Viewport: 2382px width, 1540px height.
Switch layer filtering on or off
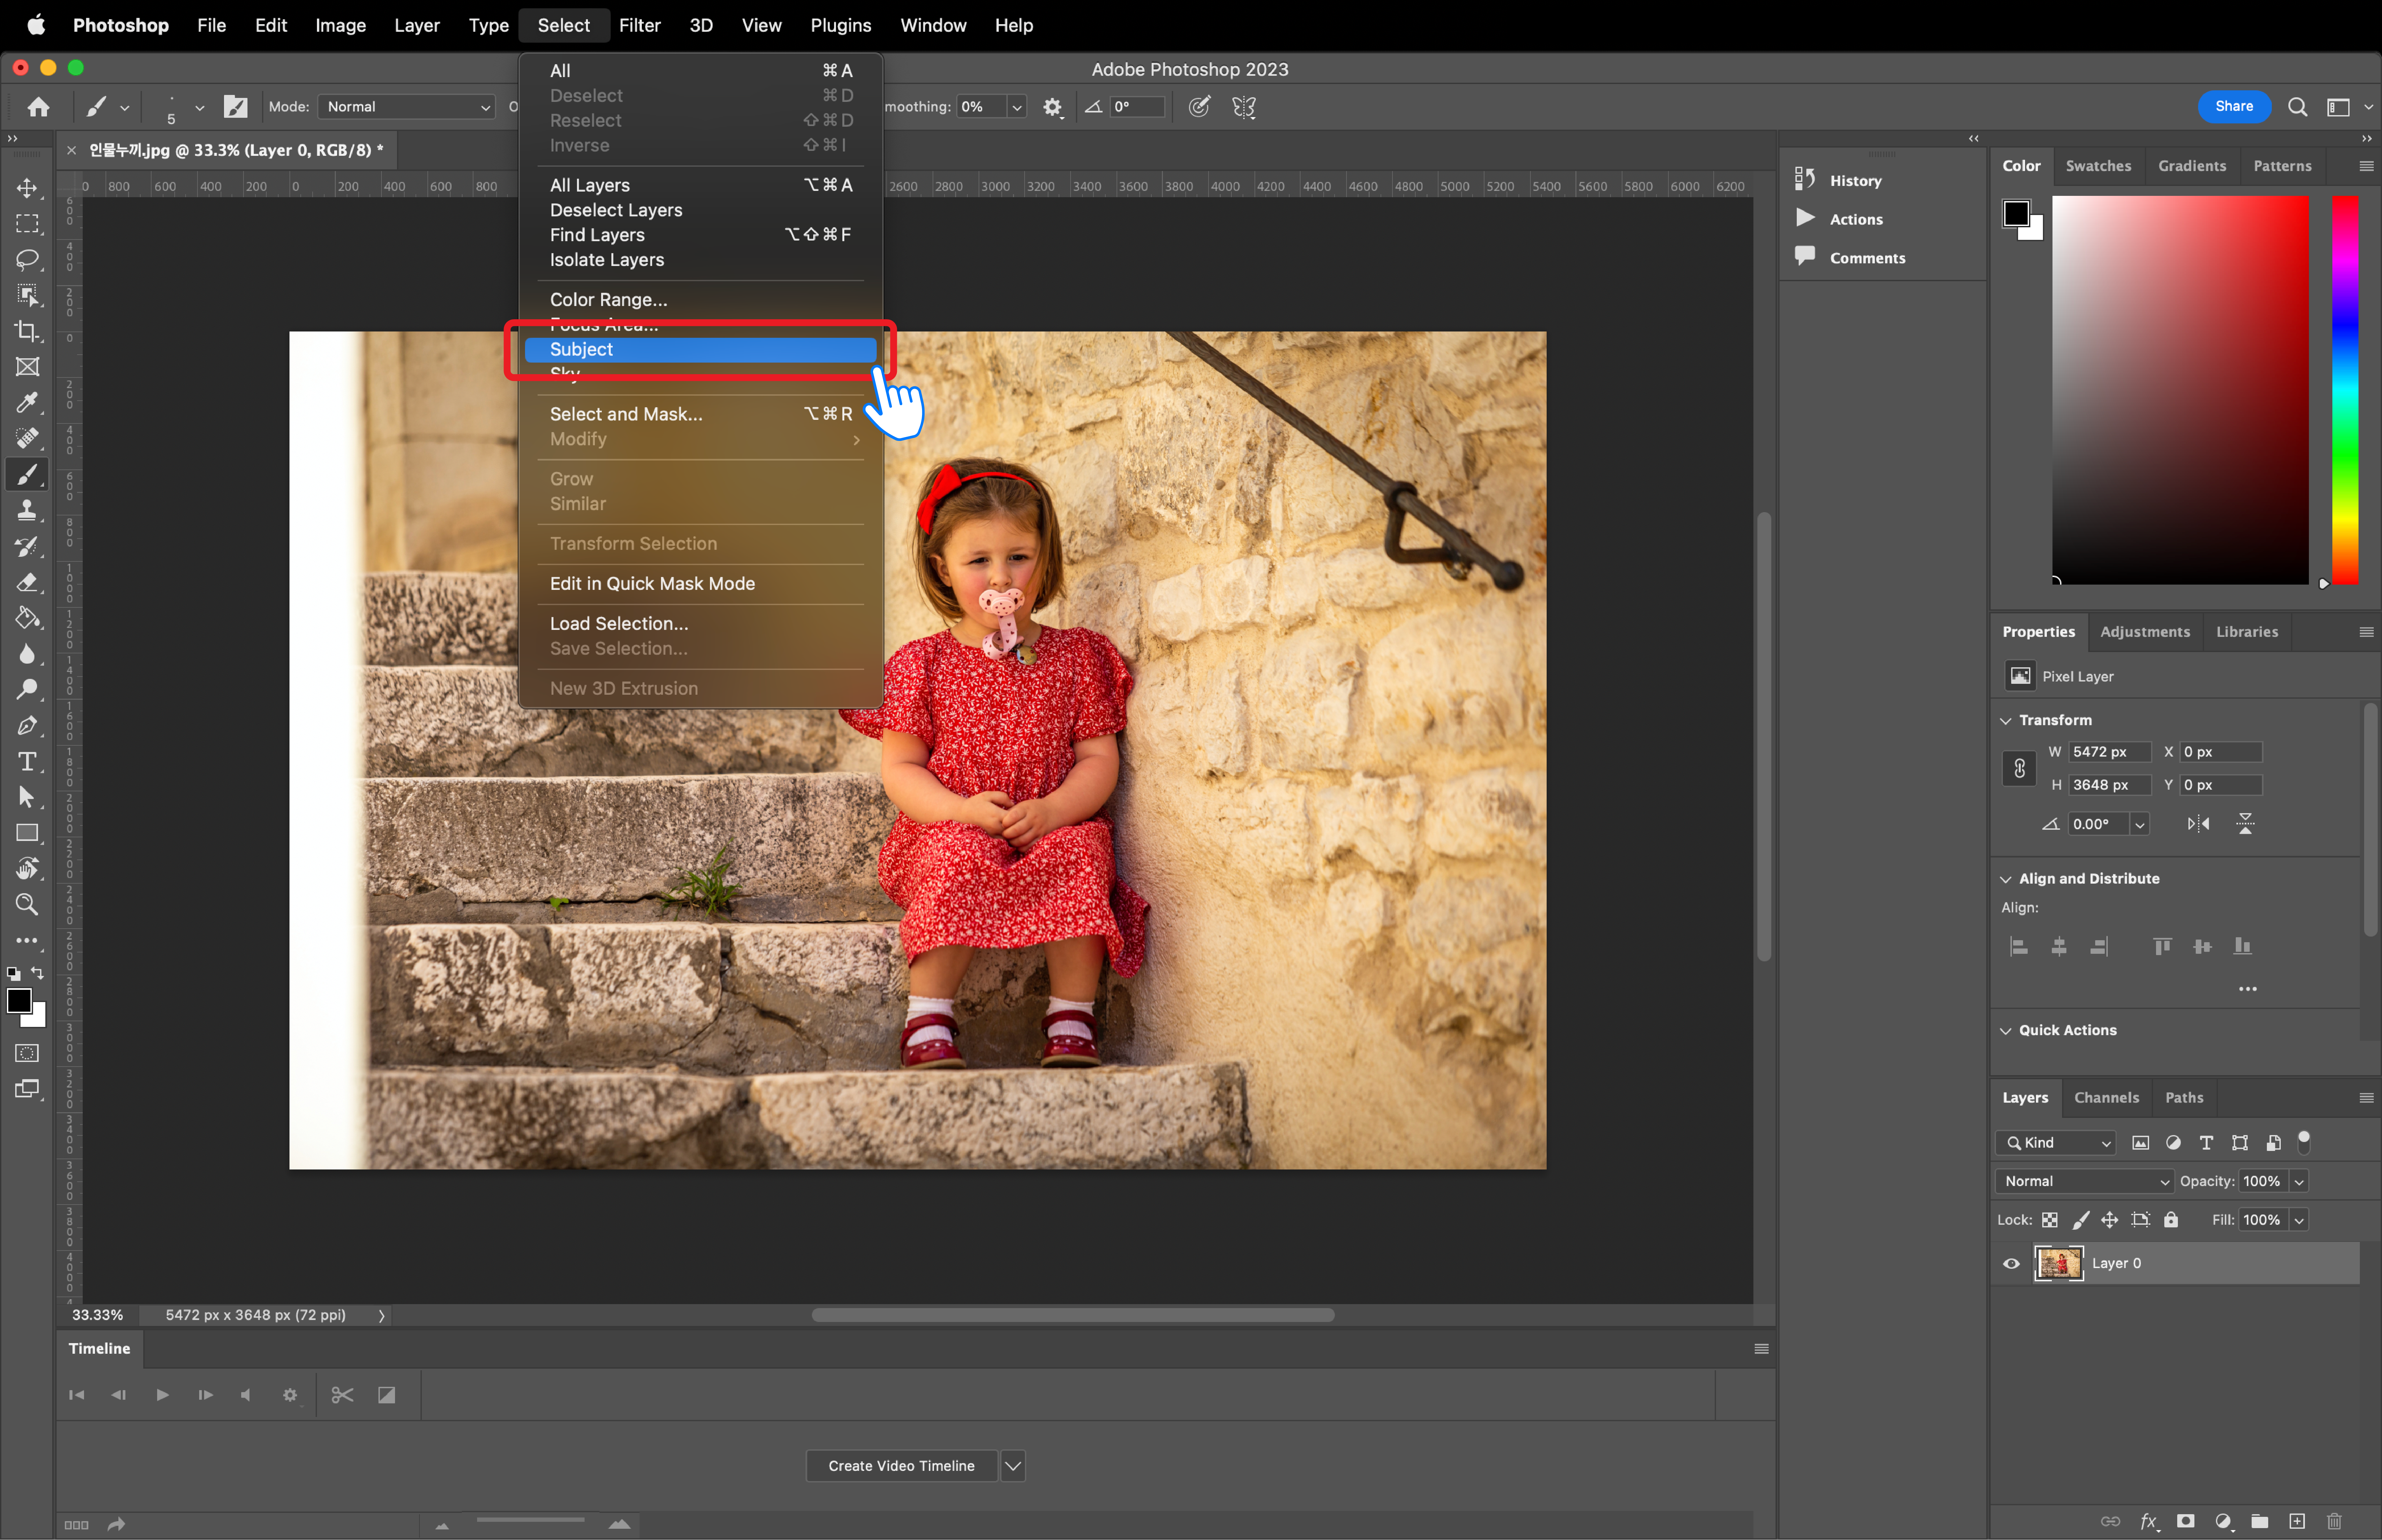(x=2304, y=1142)
